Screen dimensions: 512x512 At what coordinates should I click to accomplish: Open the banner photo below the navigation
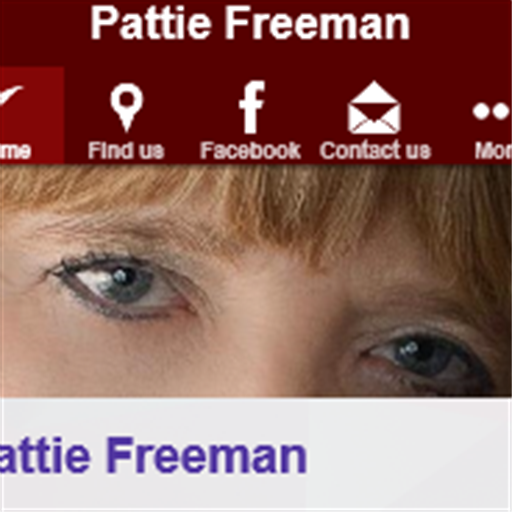pos(256,281)
